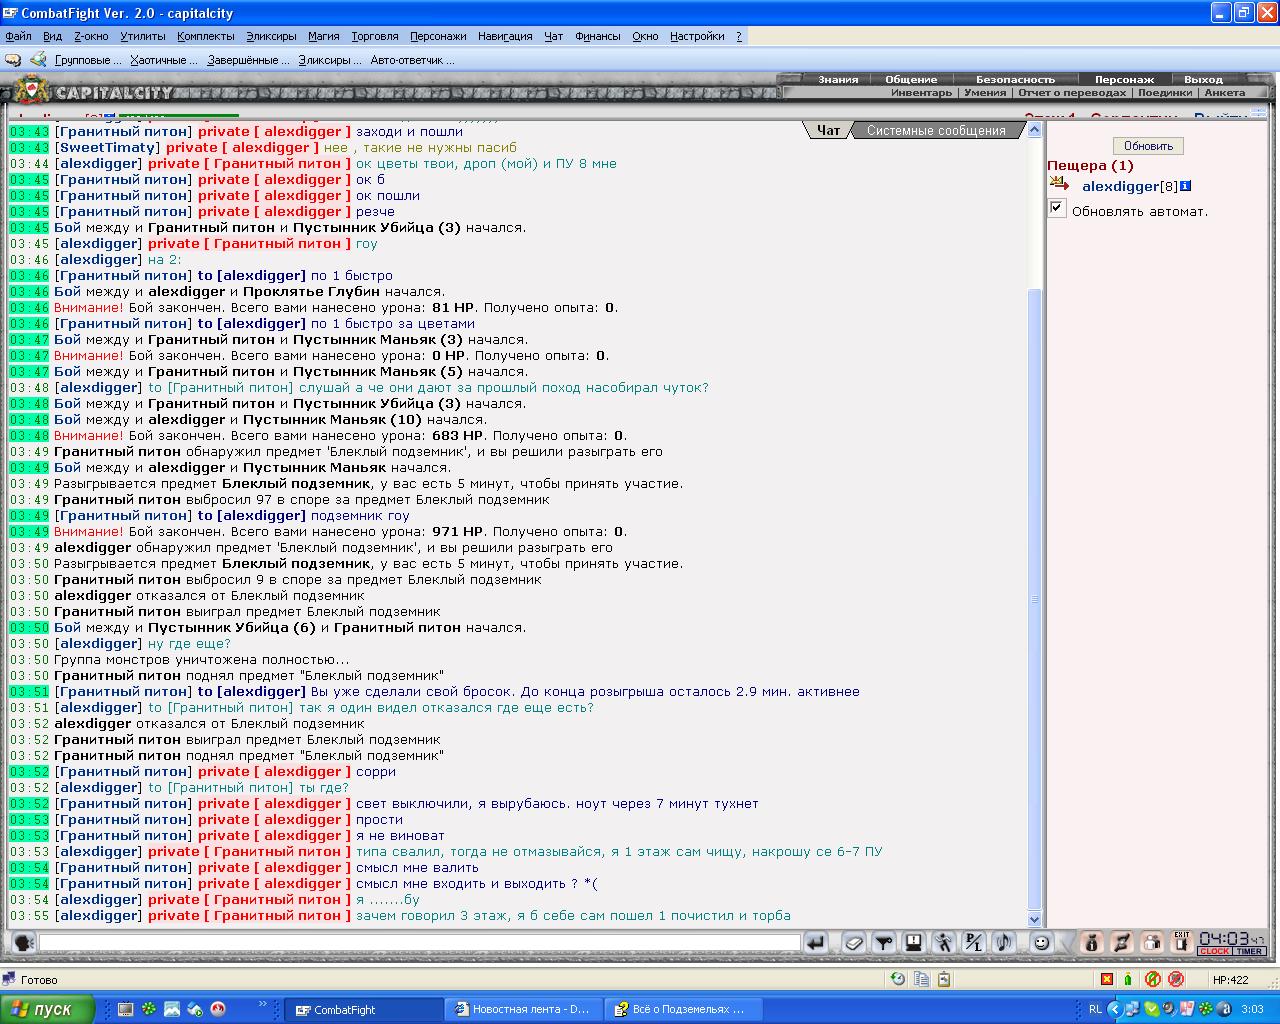Click the Выход button in game header
Image resolution: width=1280 pixels, height=1024 pixels.
1203,79
